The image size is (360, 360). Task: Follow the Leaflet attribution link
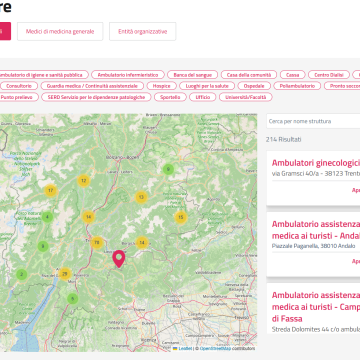point(185,348)
